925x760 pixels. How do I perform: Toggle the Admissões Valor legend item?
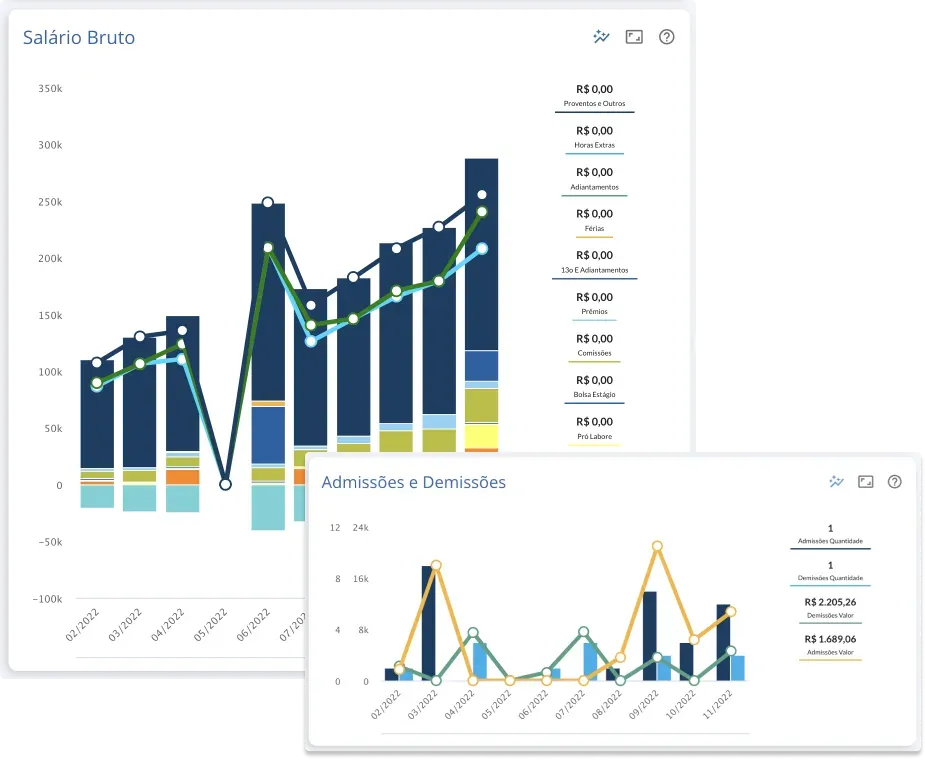point(831,646)
